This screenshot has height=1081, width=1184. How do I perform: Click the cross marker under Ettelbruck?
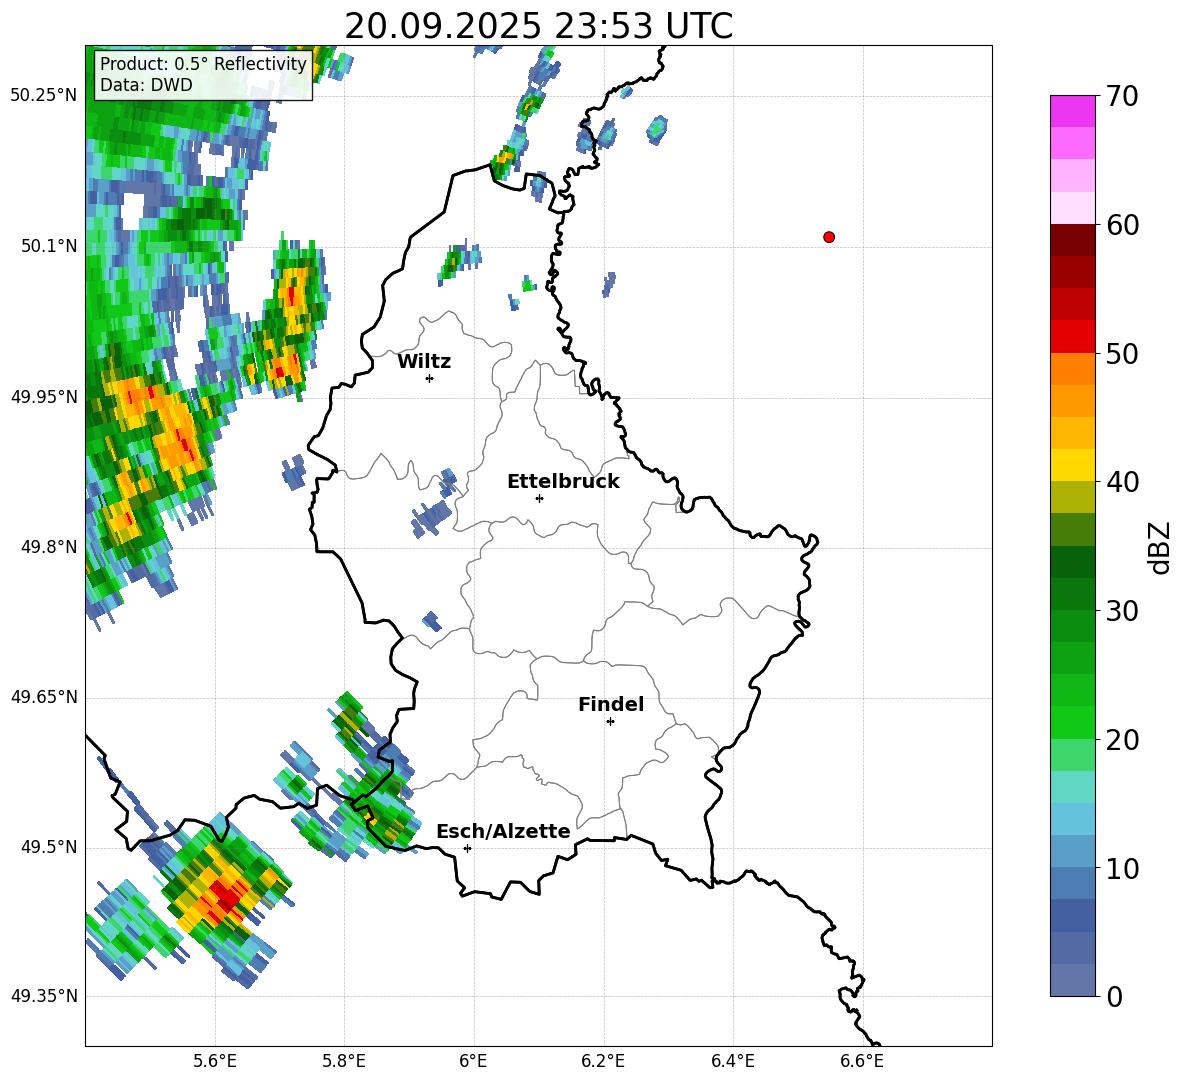(539, 498)
